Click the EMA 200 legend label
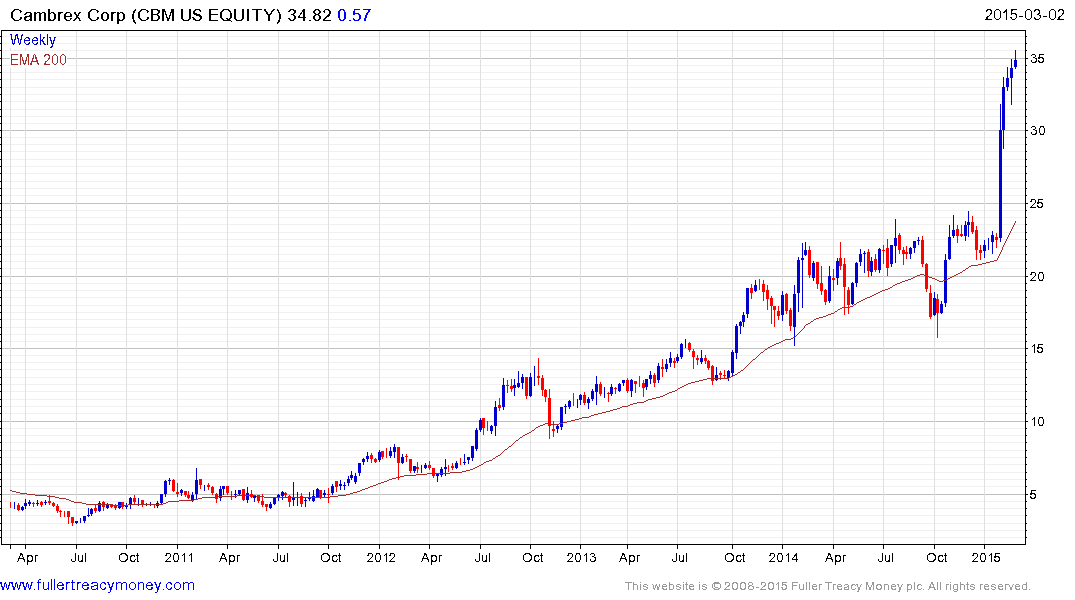Image resolution: width=1075 pixels, height=600 pixels. 38,60
